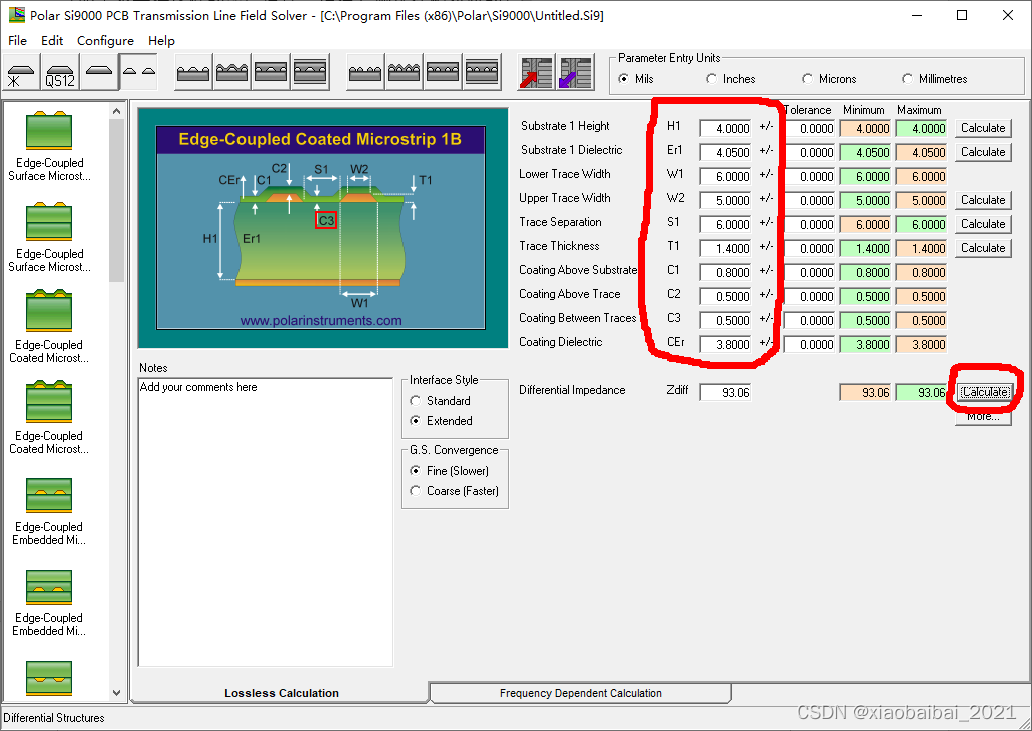Open the www.polarinstruments.com link in diagram
This screenshot has width=1032, height=731.
pyautogui.click(x=321, y=320)
